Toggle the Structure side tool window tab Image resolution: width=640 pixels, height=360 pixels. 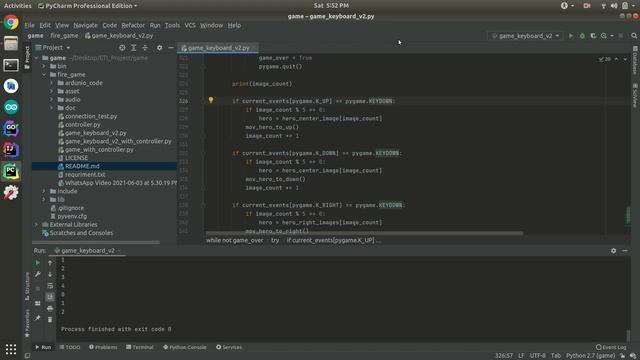pos(27,286)
